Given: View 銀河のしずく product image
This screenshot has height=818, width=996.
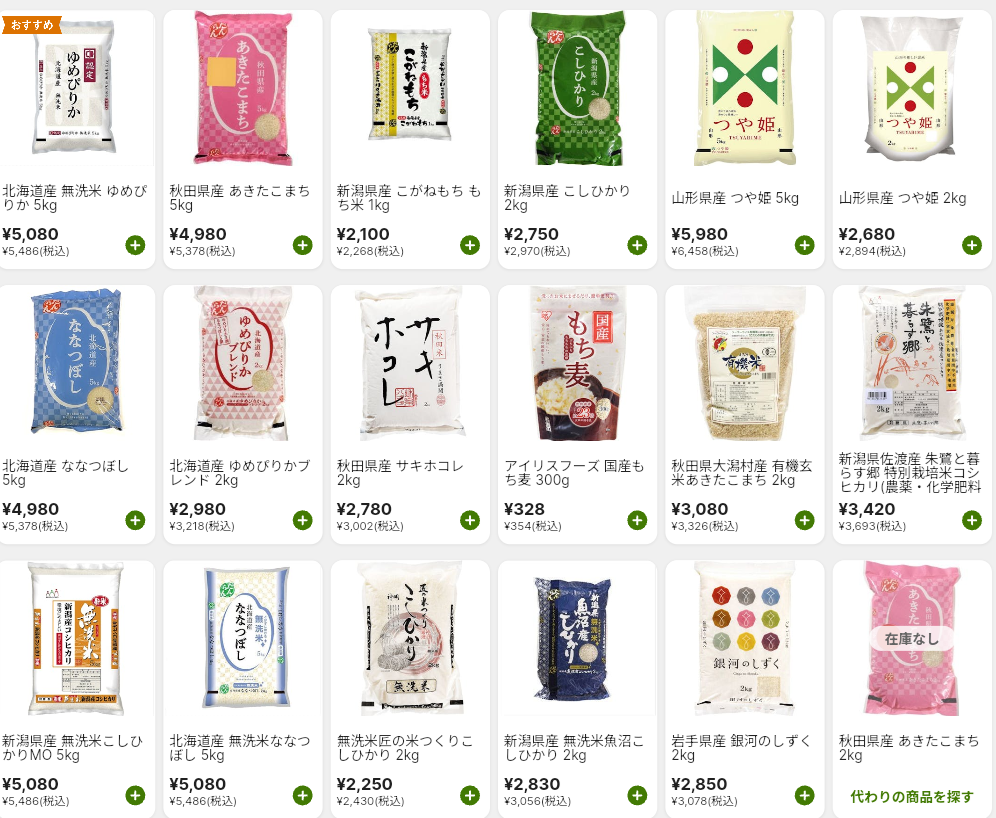Looking at the screenshot, I should [x=744, y=638].
